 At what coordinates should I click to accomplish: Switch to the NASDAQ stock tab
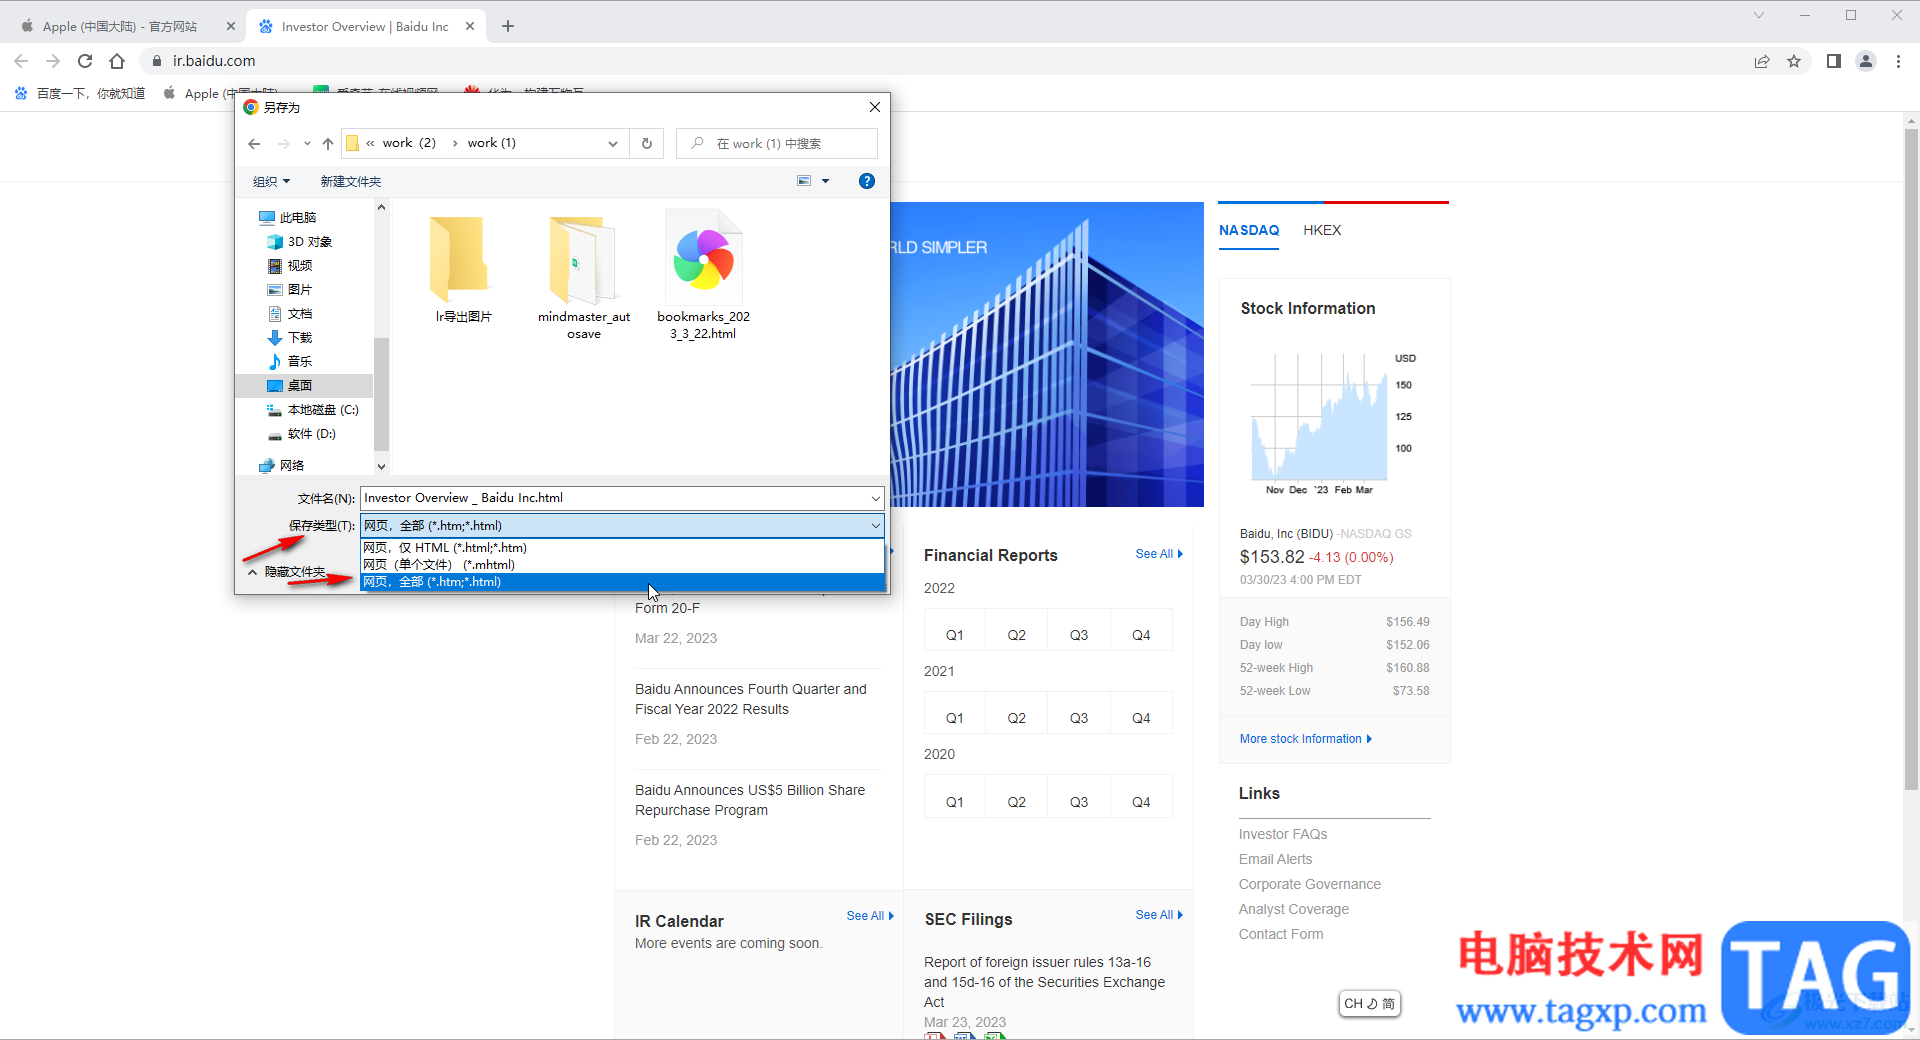[x=1249, y=231]
